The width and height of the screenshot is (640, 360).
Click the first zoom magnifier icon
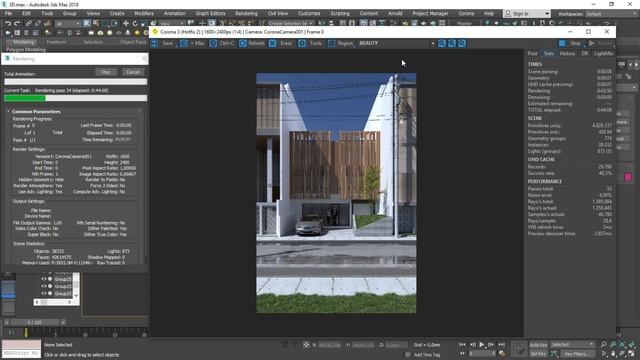442,43
